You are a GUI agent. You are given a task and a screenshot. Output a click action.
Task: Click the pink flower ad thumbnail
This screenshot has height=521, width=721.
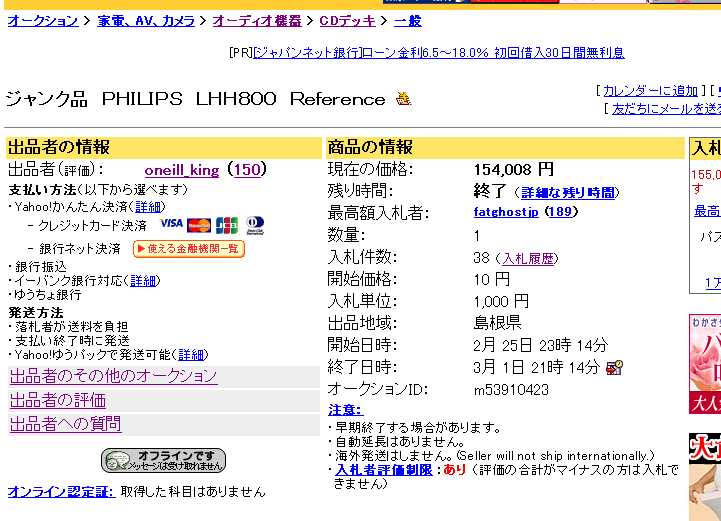(x=705, y=364)
